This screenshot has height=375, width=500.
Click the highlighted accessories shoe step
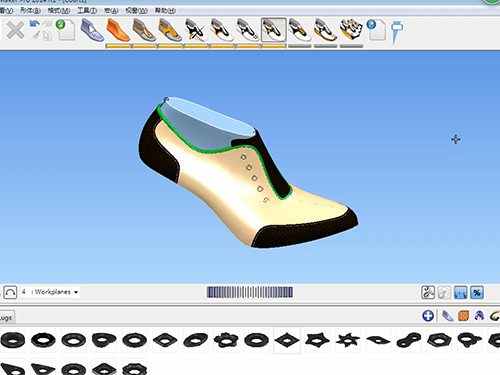point(274,30)
